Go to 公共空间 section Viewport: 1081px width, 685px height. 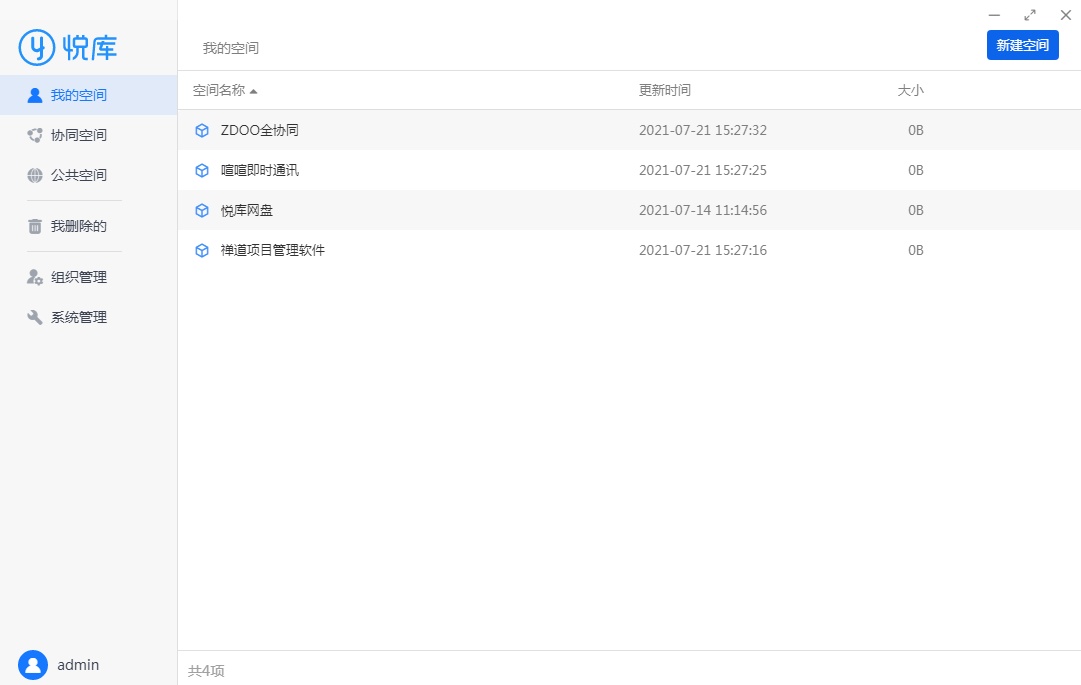pyautogui.click(x=88, y=175)
